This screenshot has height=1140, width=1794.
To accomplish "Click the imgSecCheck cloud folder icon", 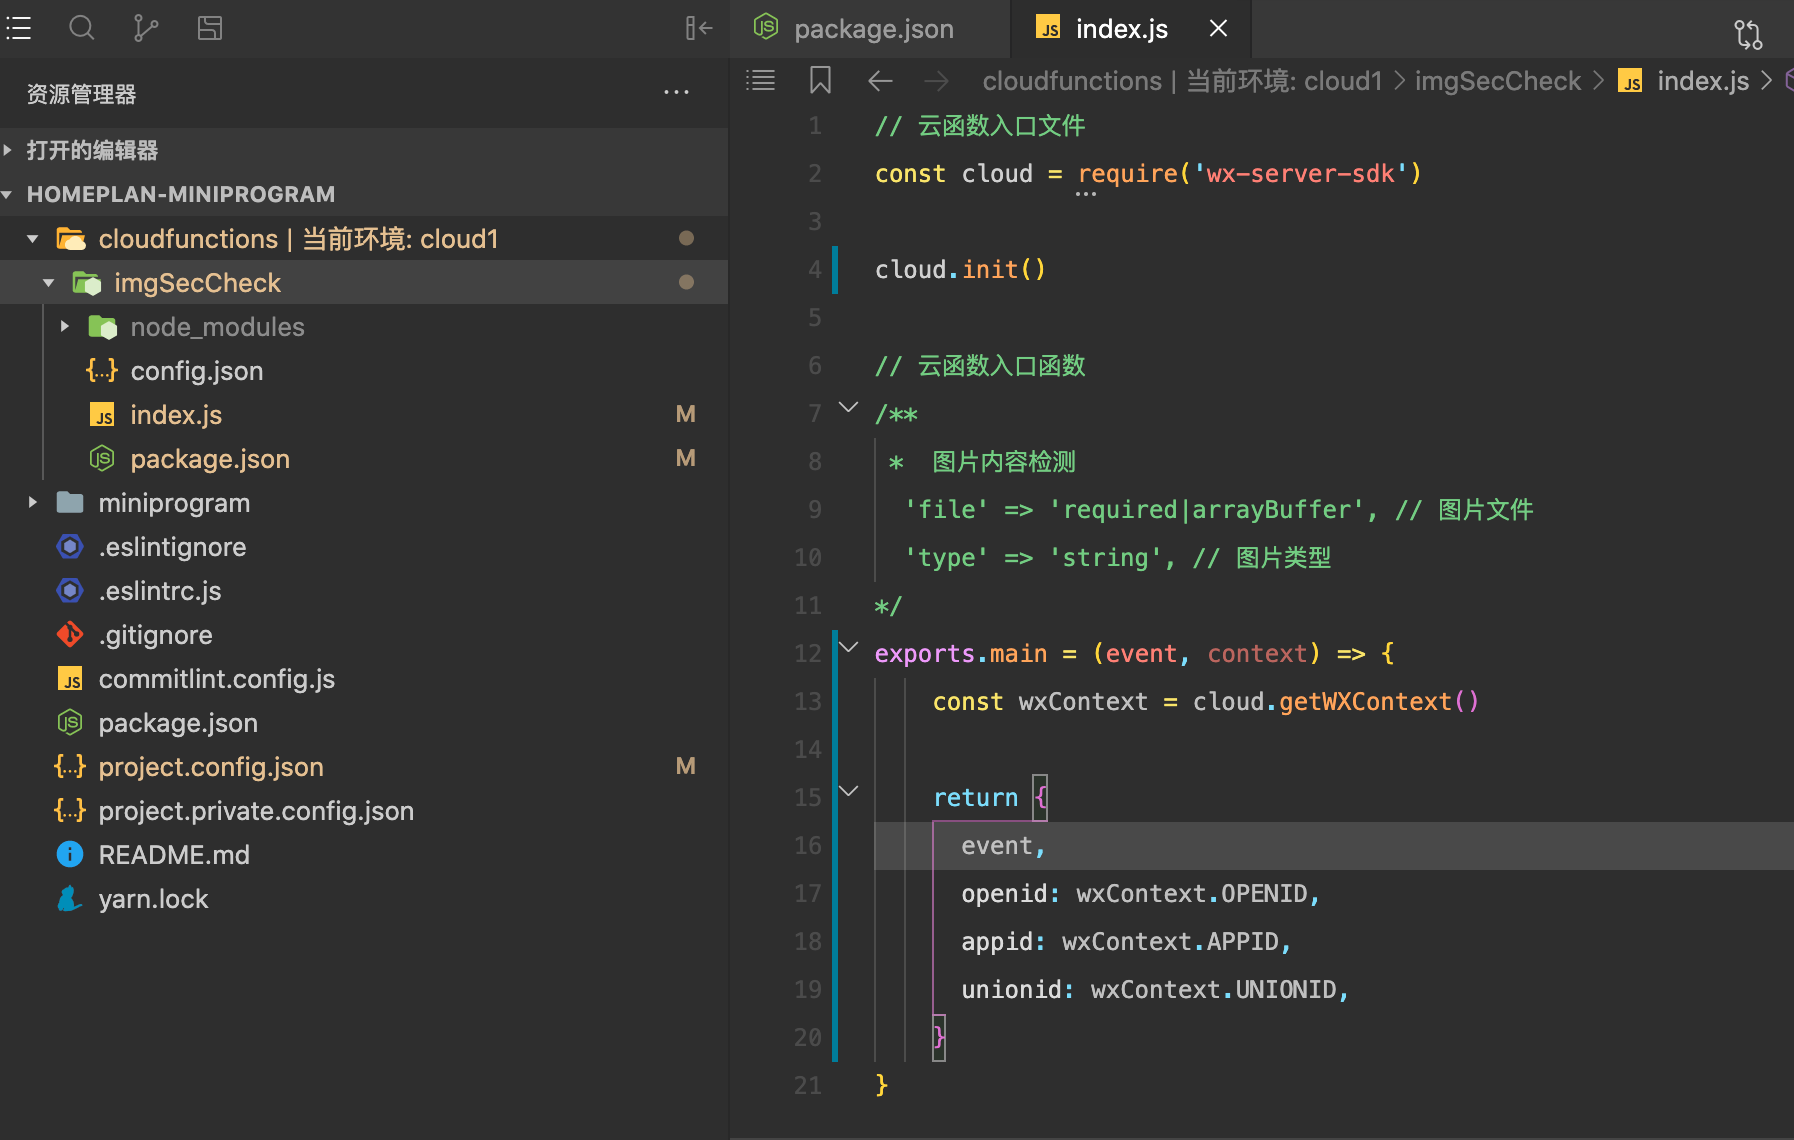I will coord(87,283).
